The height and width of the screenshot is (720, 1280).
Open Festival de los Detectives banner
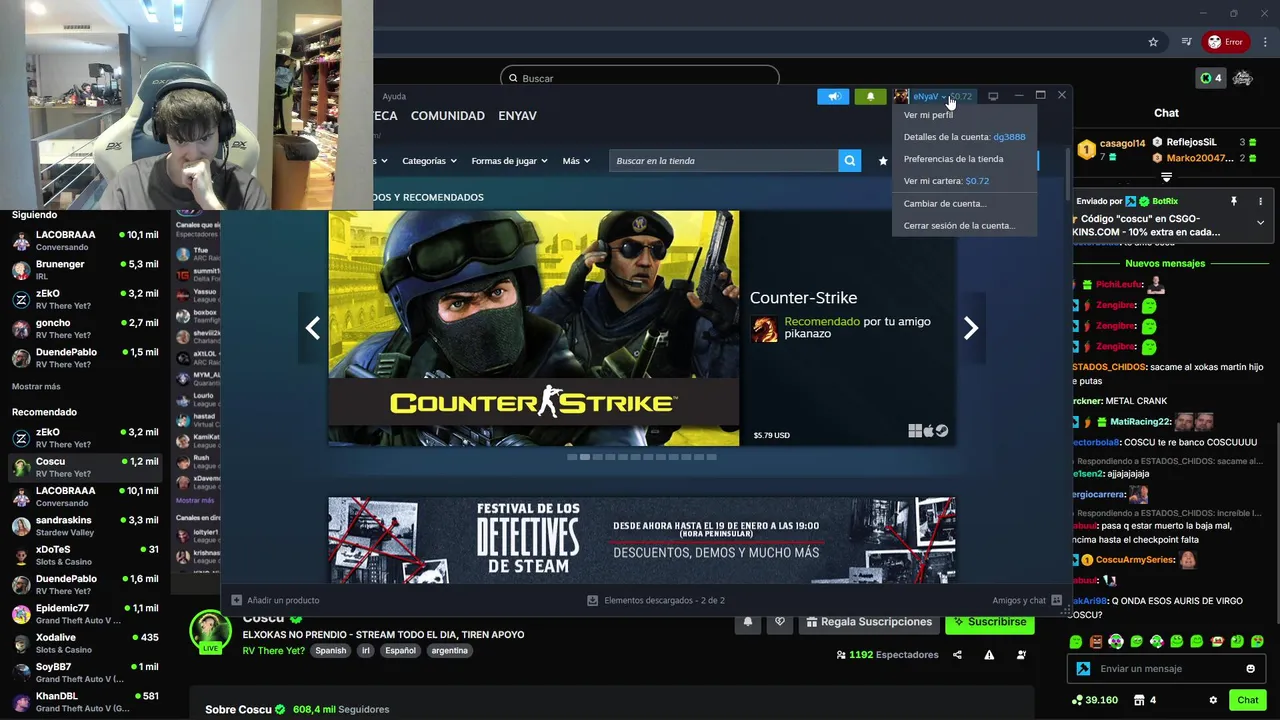pos(641,540)
